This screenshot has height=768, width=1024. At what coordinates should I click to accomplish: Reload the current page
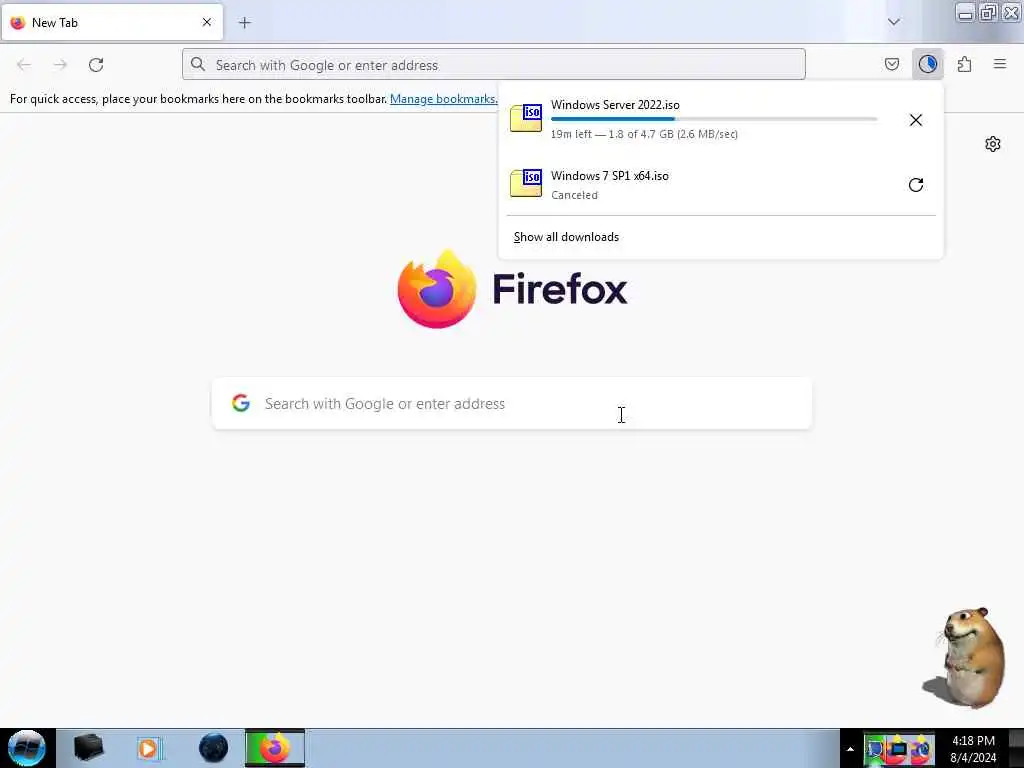click(96, 65)
